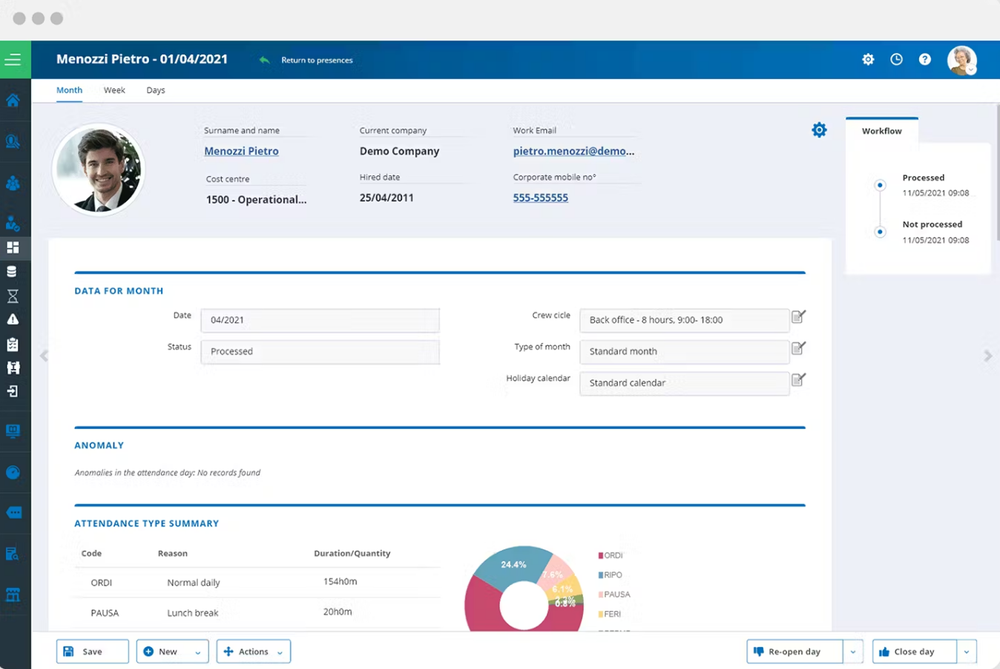Click the blue gear beside employee details
The width and height of the screenshot is (1000, 669).
(819, 130)
